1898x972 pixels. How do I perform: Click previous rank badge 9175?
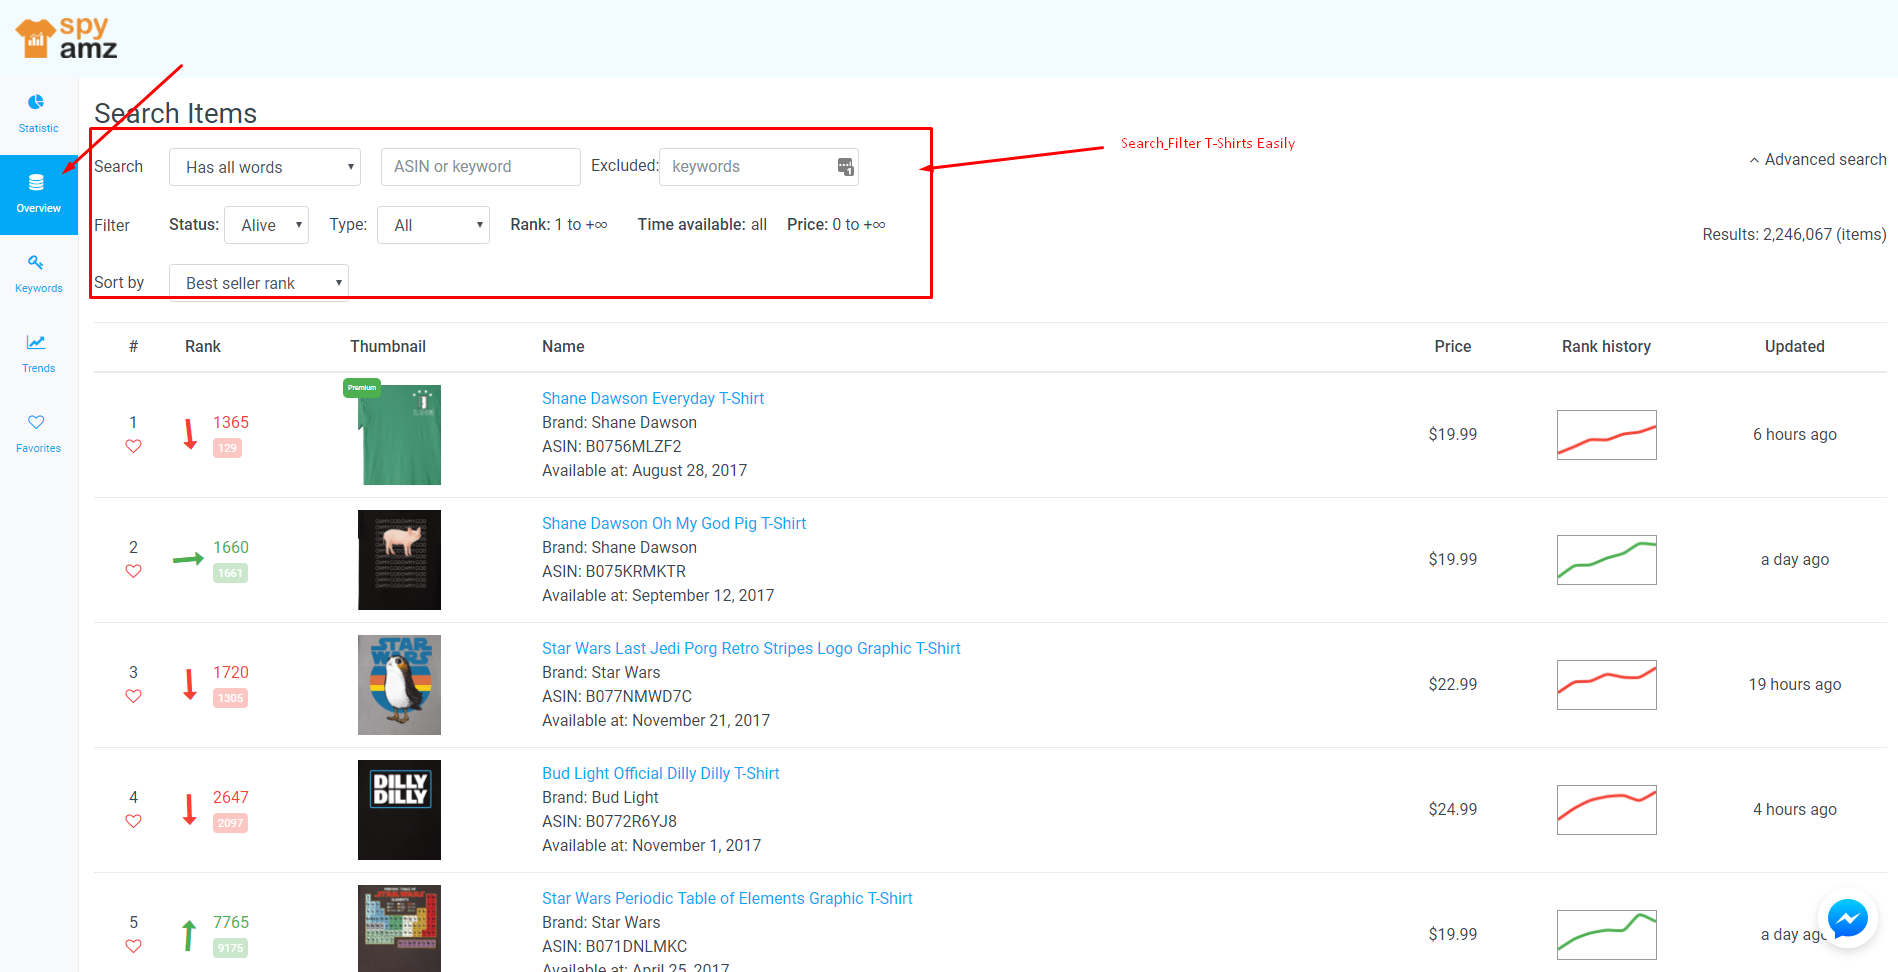point(230,948)
